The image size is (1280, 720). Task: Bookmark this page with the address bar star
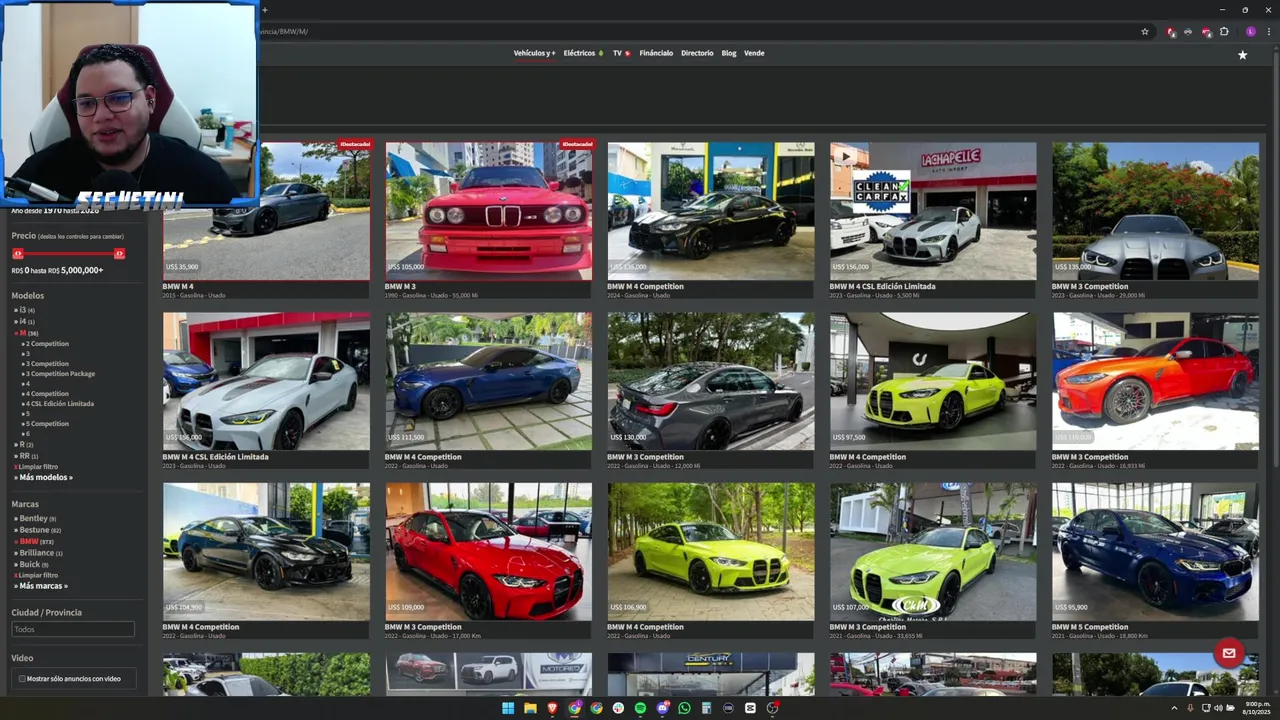(x=1145, y=31)
